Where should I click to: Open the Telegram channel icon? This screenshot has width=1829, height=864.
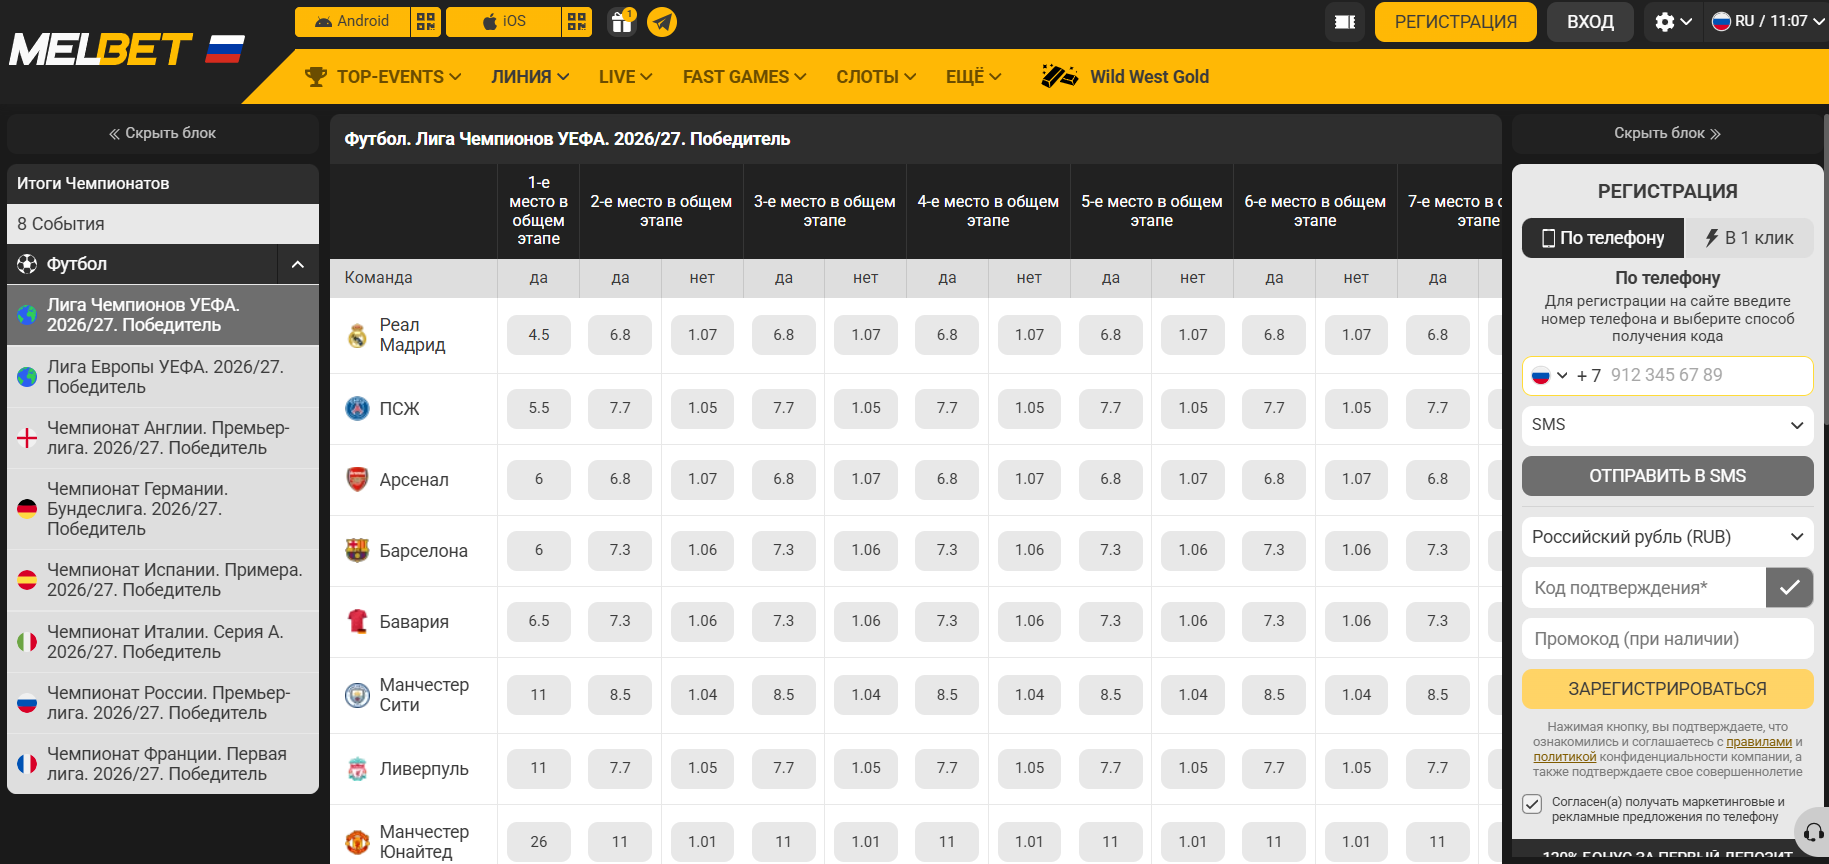tap(662, 21)
